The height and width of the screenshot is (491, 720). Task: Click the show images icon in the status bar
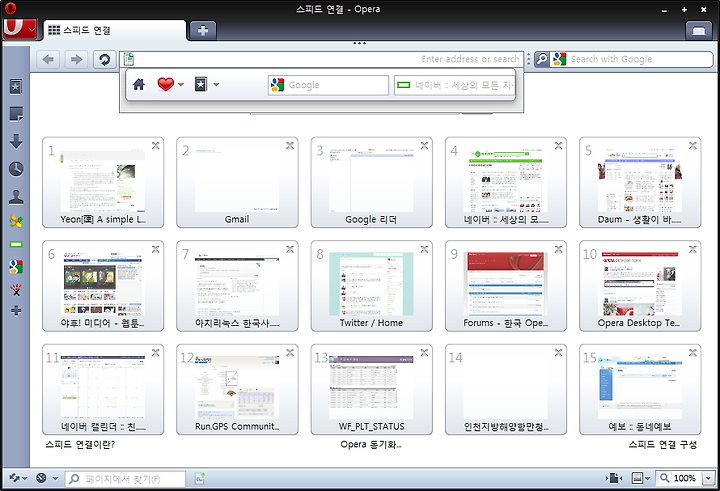point(637,478)
